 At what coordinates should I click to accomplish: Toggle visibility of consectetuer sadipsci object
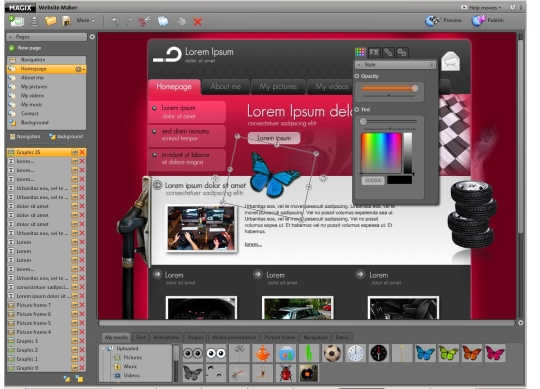[x=74, y=287]
